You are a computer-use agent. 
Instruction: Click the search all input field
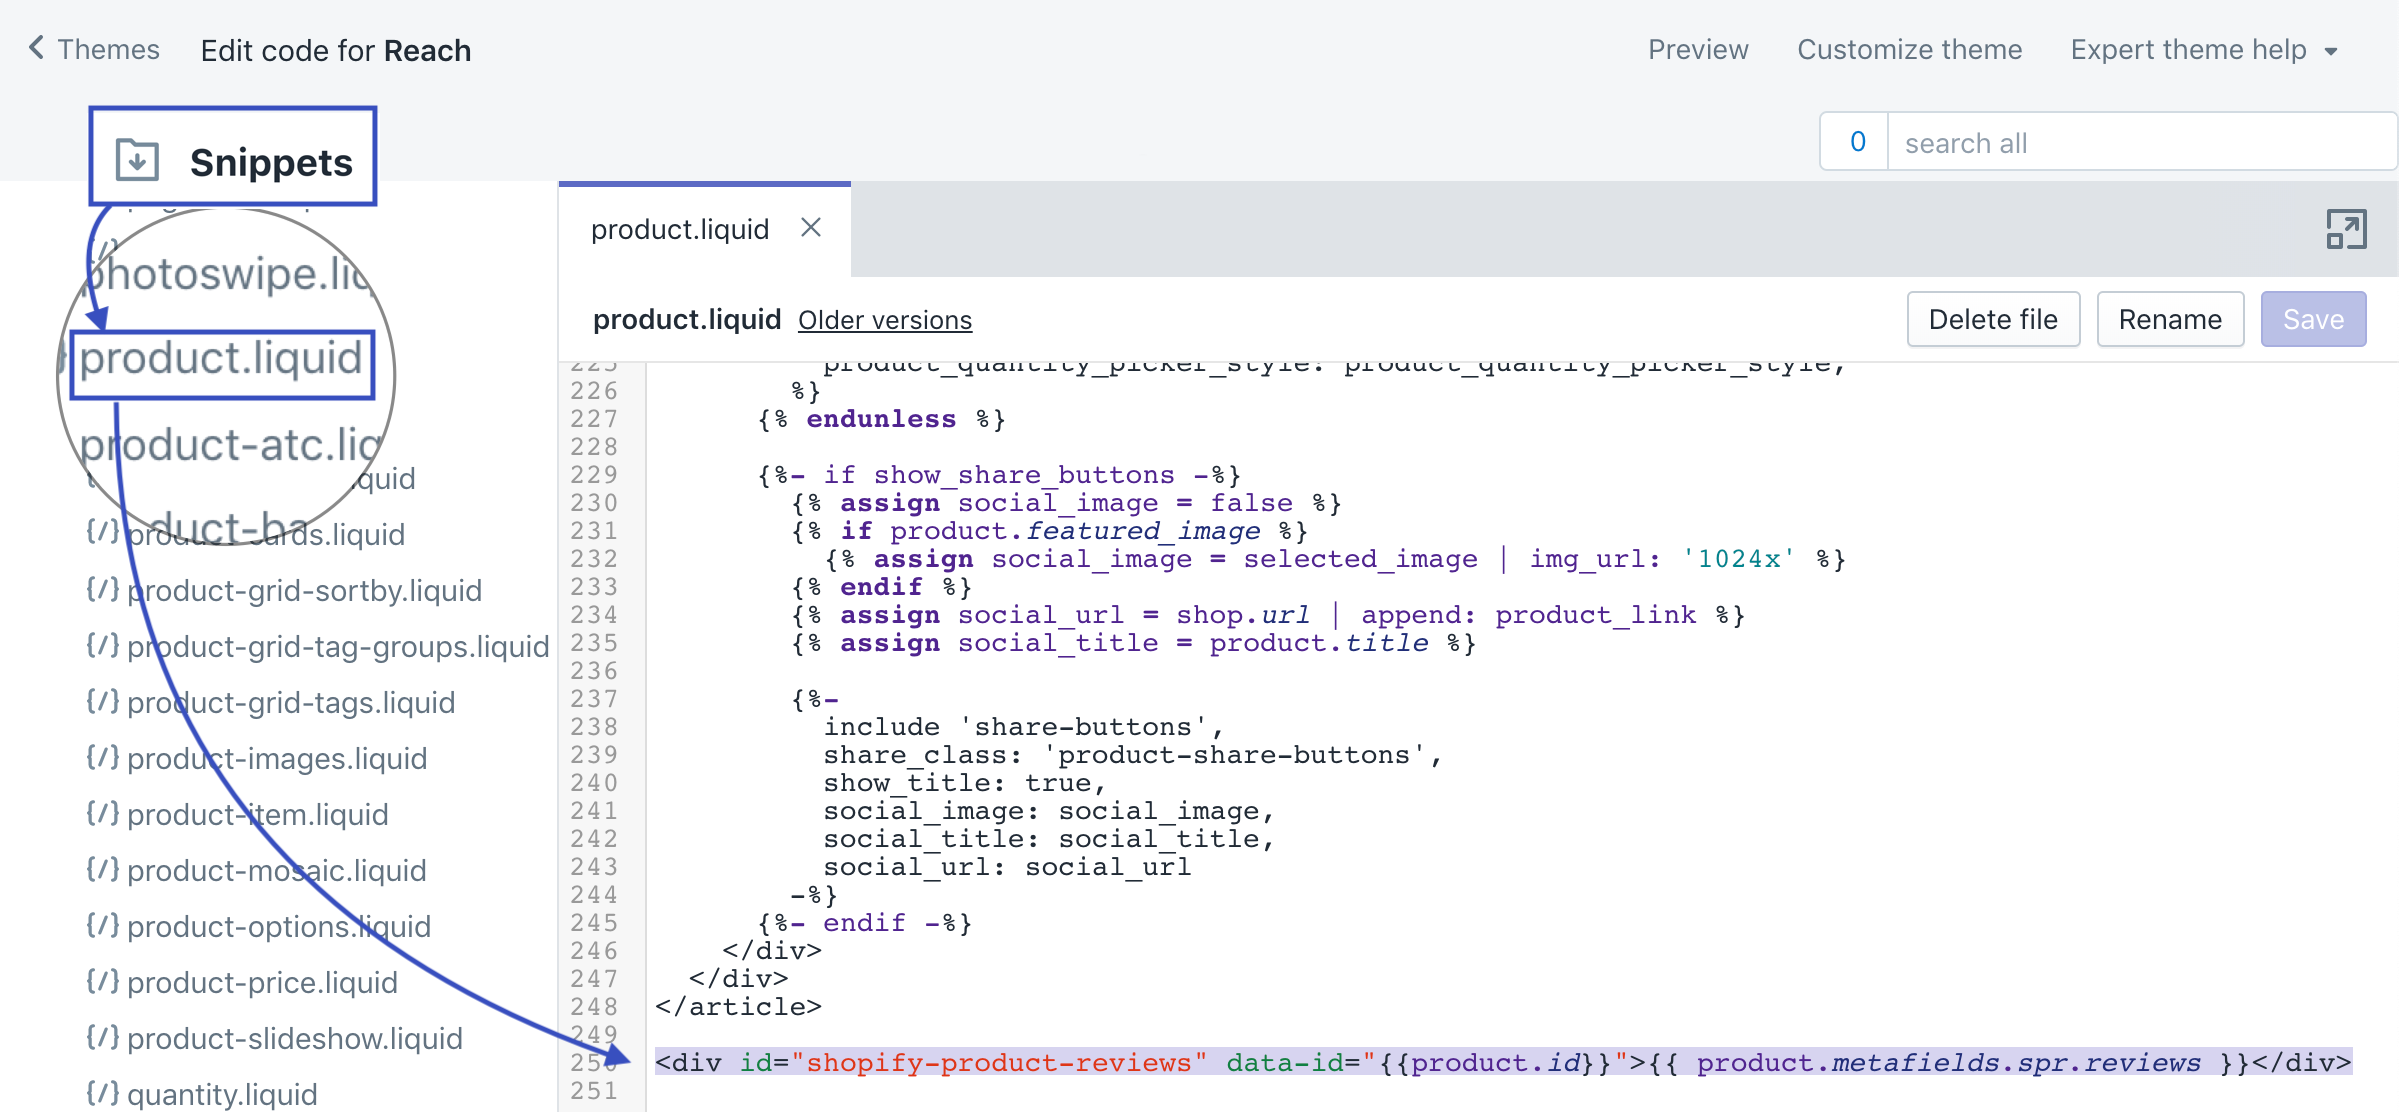[x=2142, y=142]
